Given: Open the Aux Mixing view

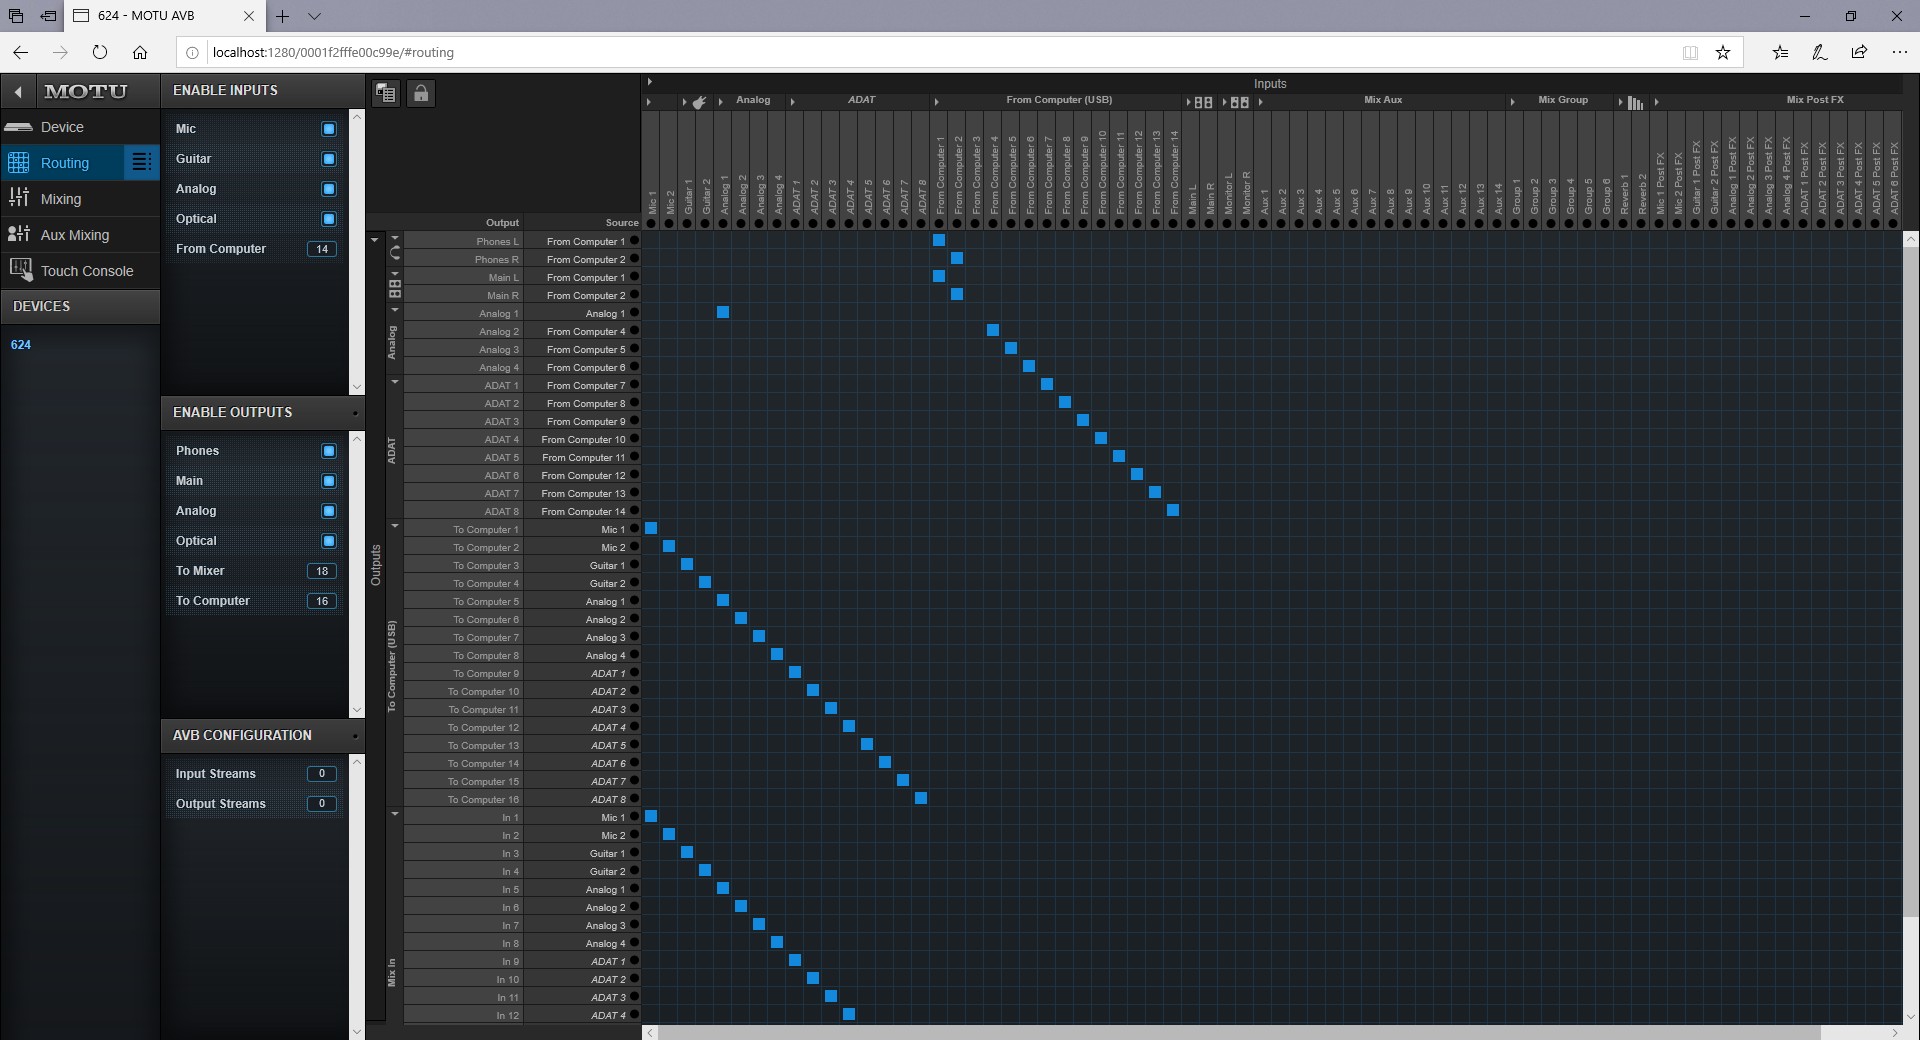Looking at the screenshot, I should click(80, 235).
